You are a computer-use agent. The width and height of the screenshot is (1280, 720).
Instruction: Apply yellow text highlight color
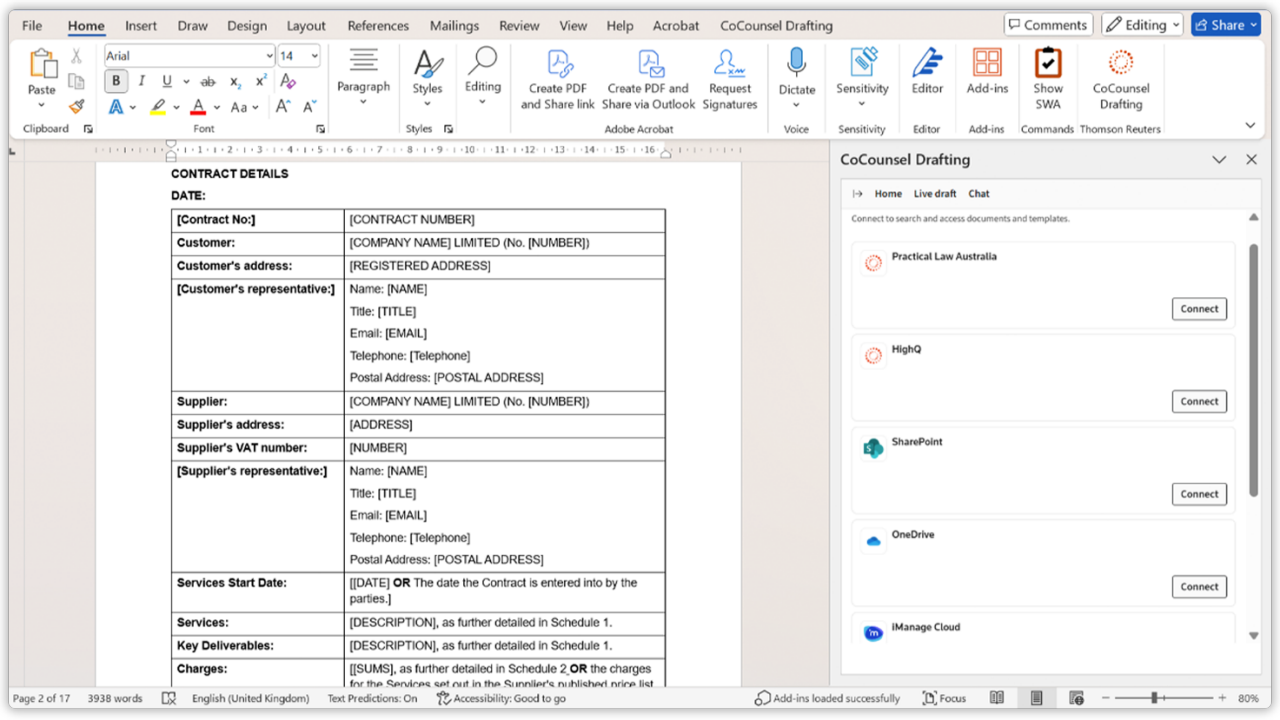pos(158,107)
